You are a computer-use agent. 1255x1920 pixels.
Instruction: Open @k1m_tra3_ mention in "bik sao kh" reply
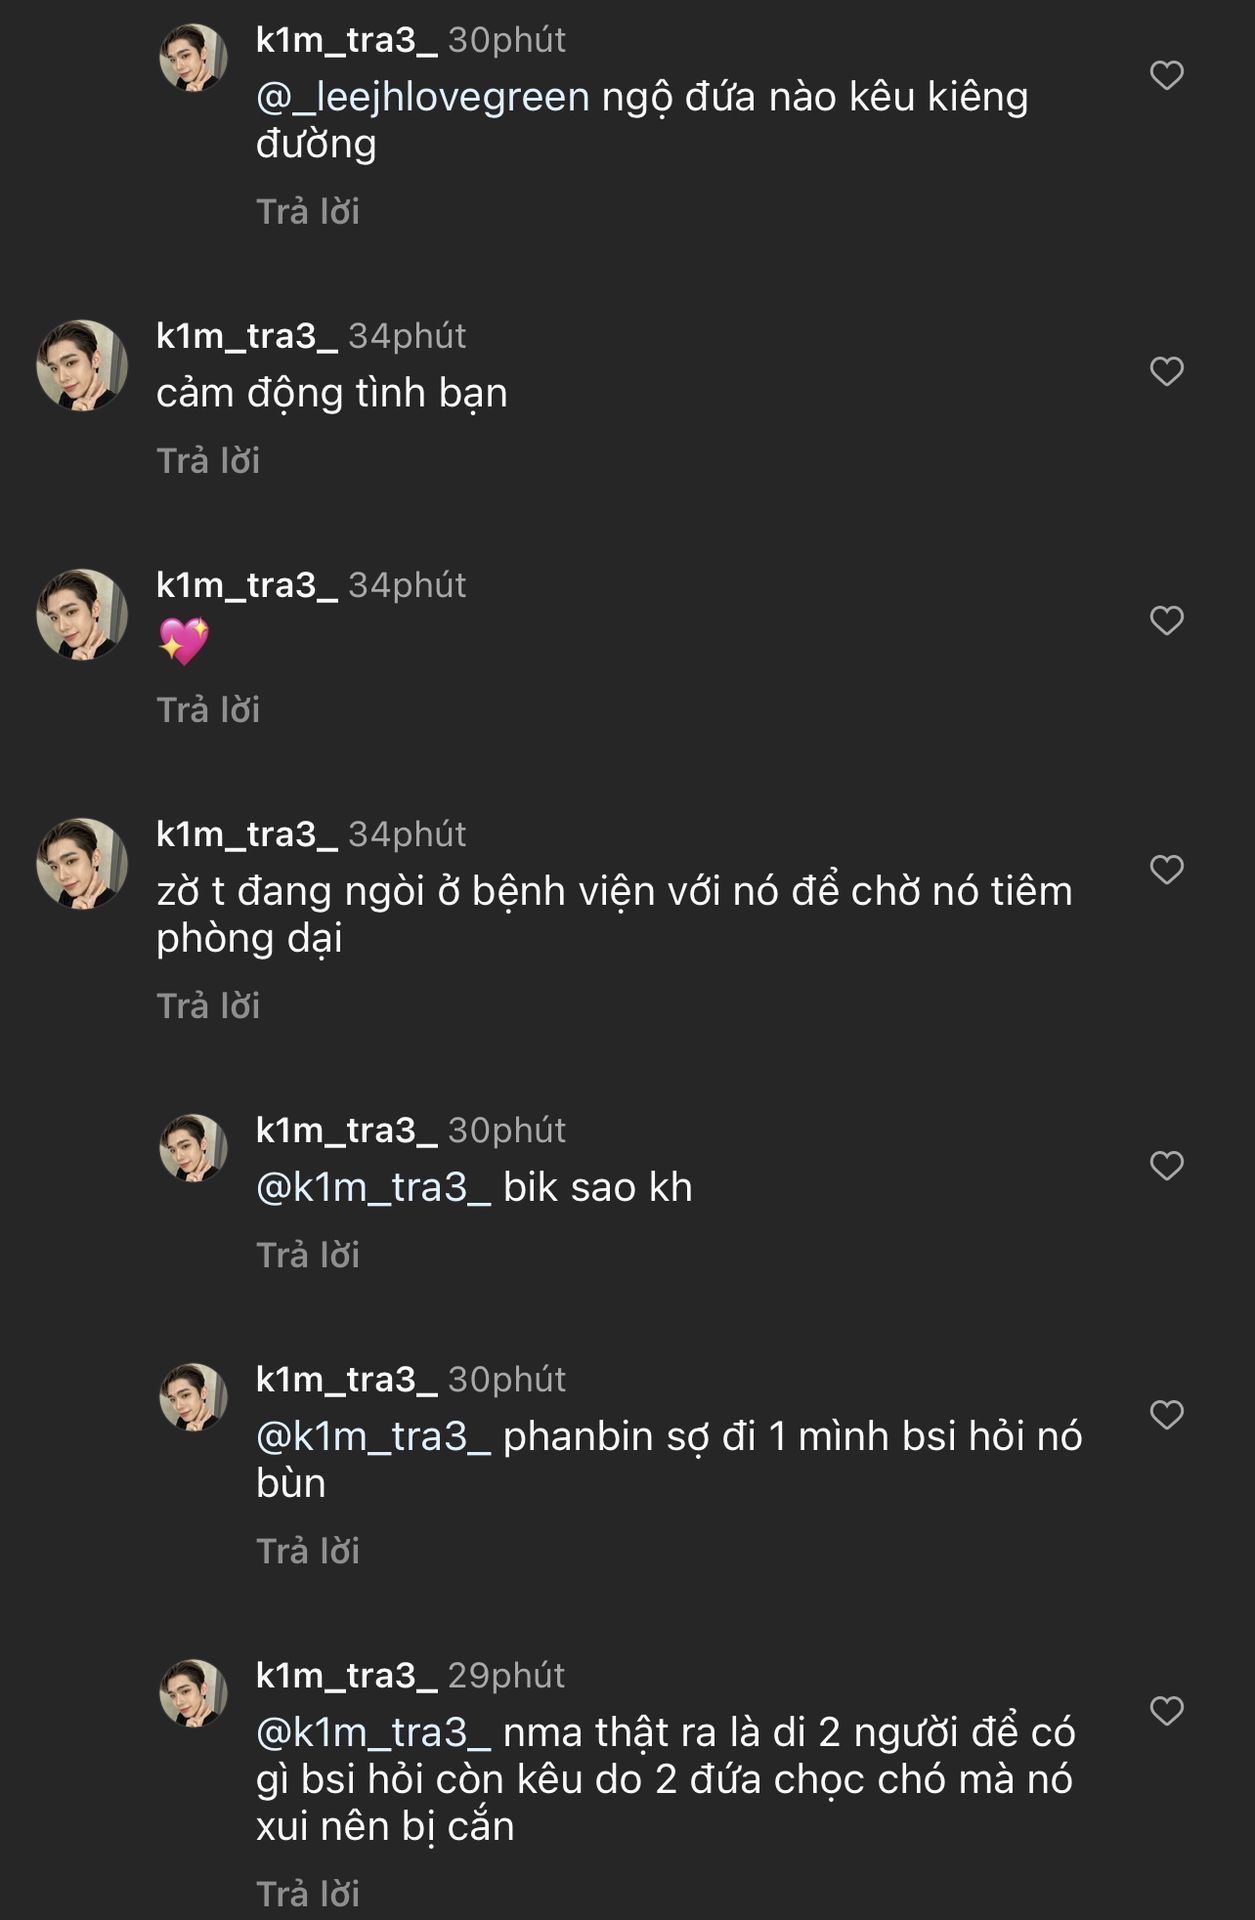tap(373, 1187)
